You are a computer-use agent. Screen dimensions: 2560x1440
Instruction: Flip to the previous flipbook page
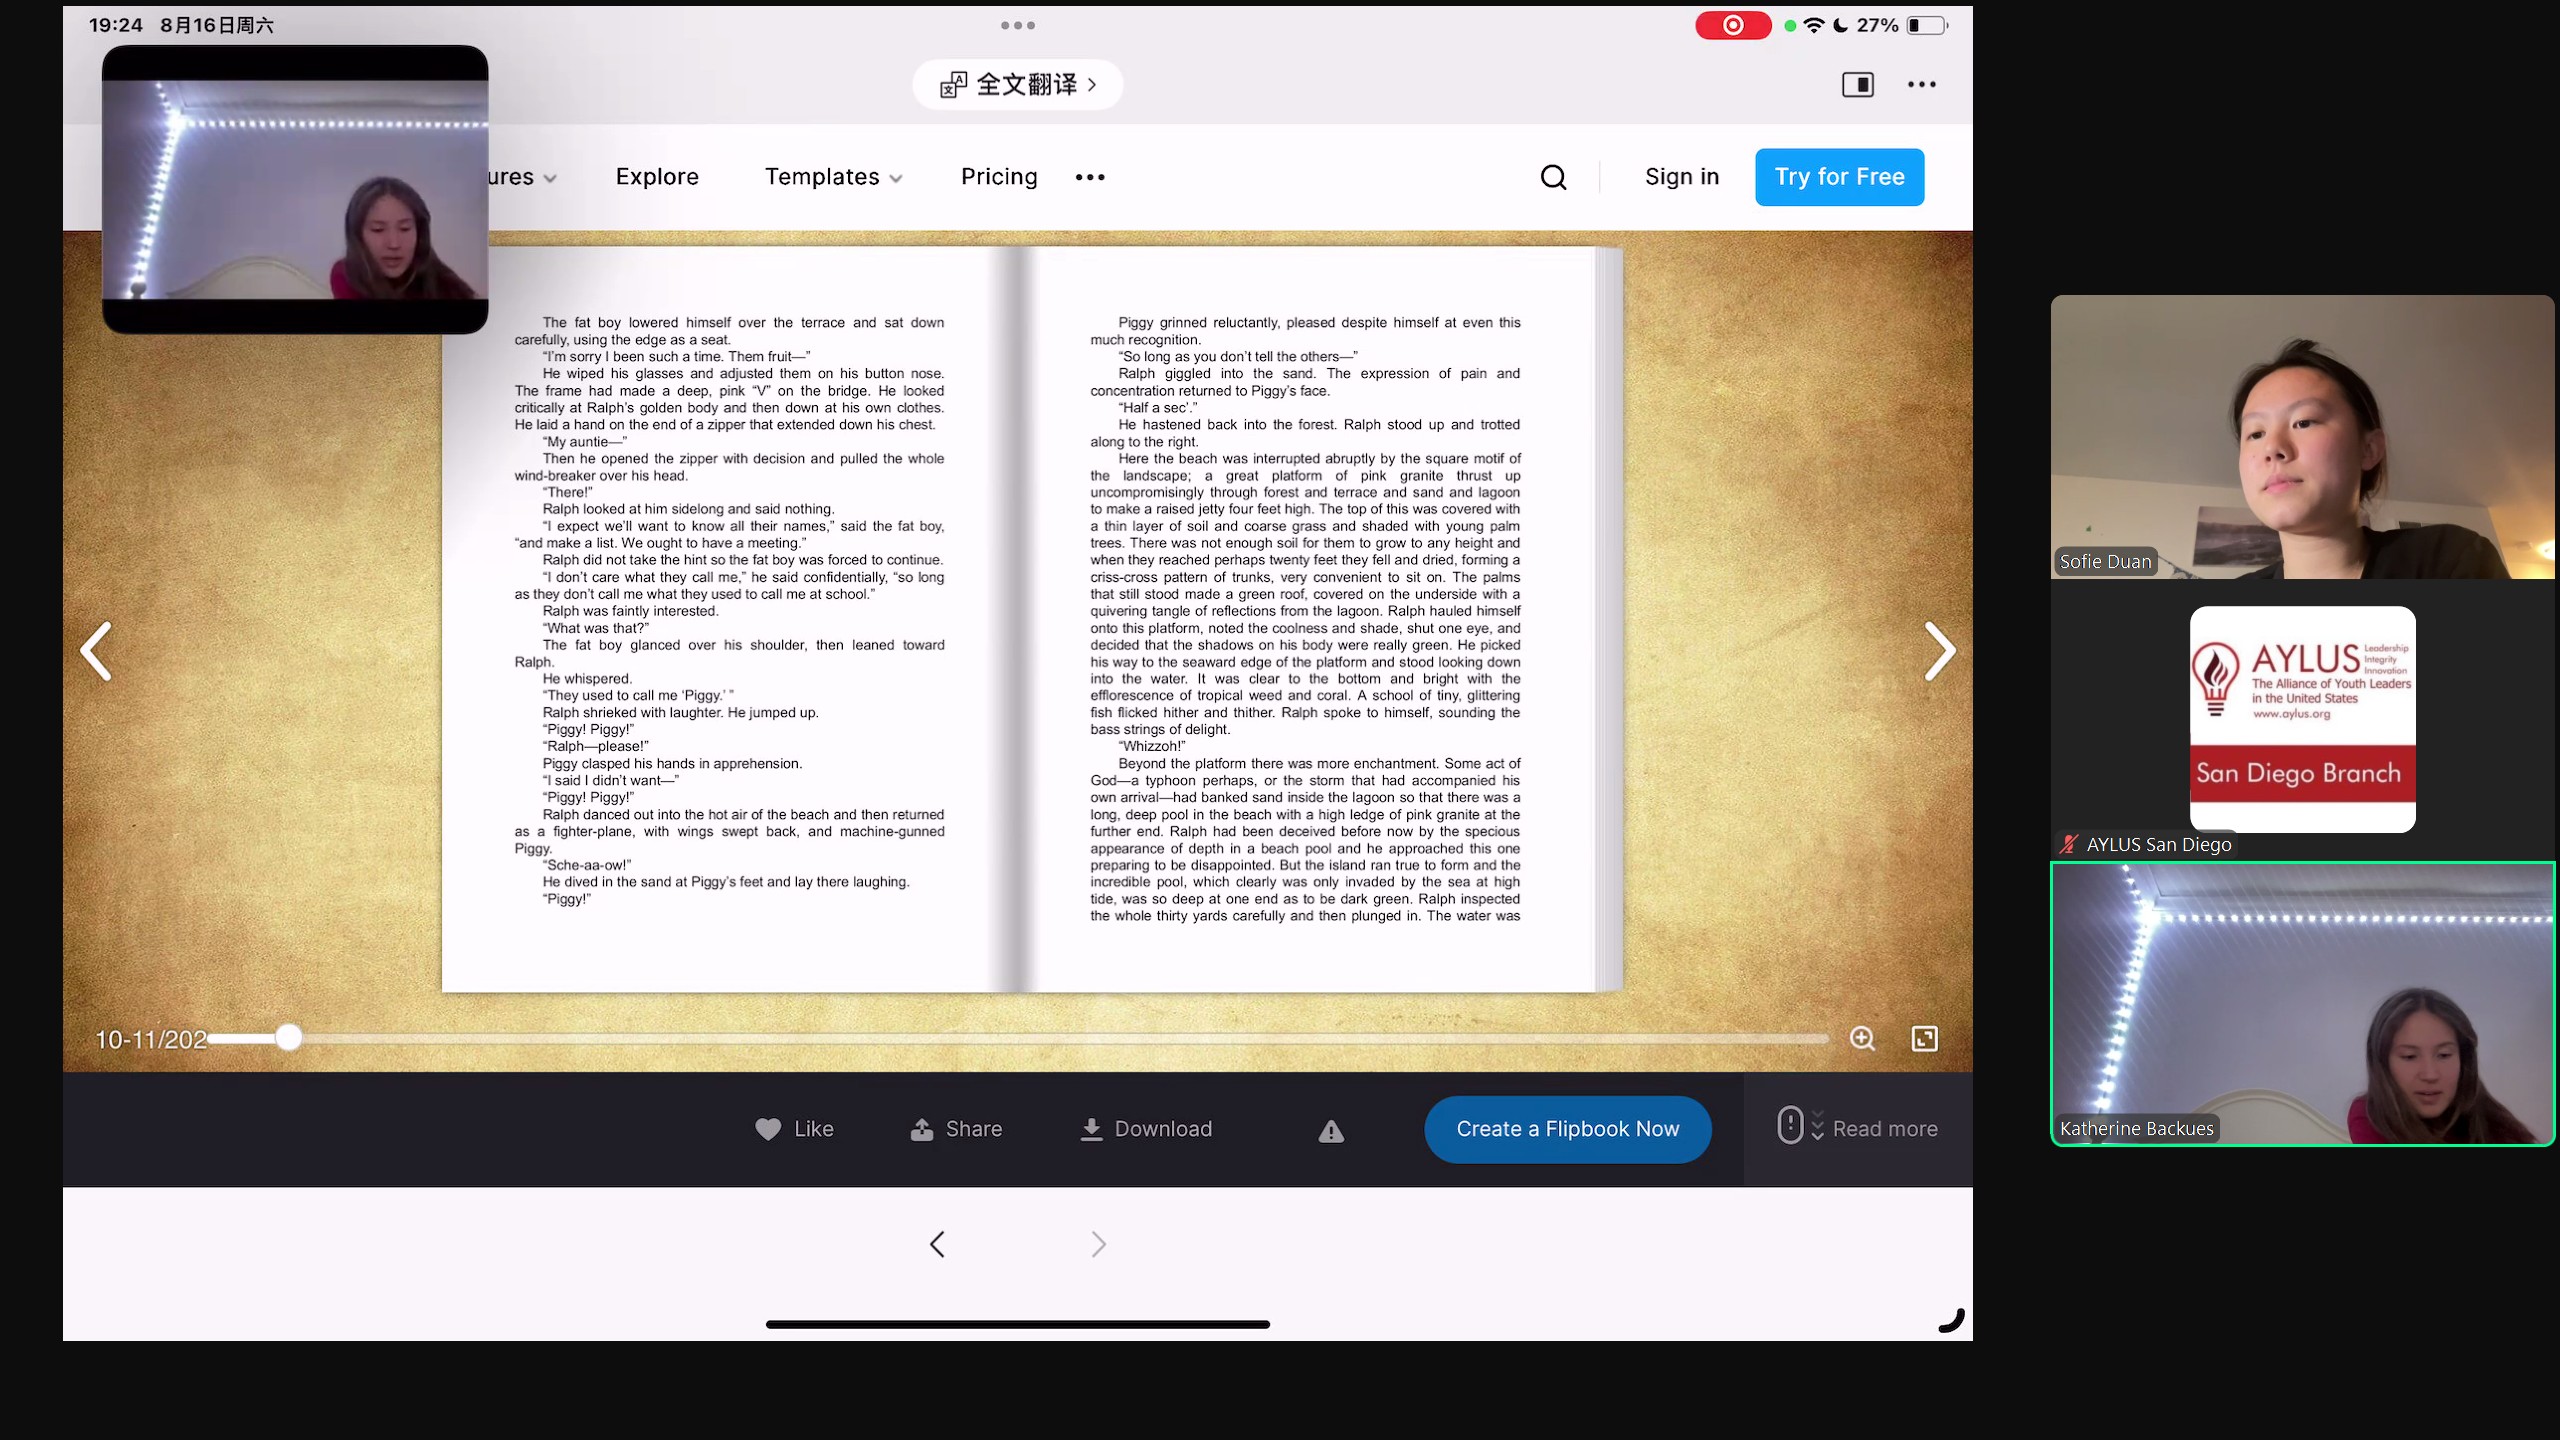(96, 652)
